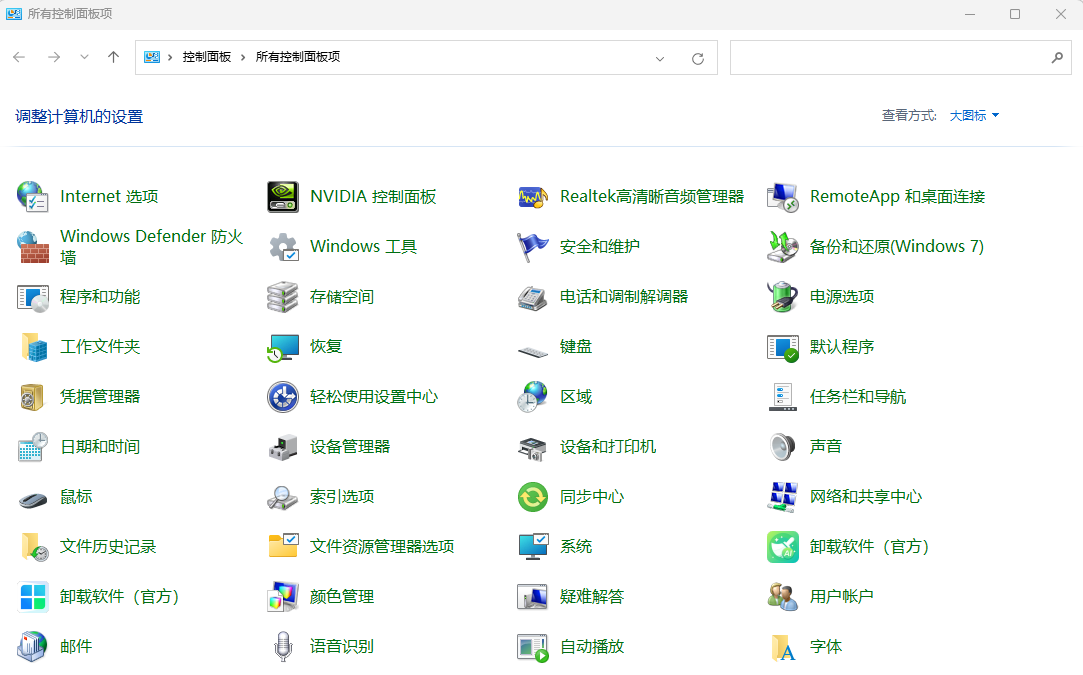Image resolution: width=1083 pixels, height=675 pixels.
Task: Expand the address bar history dropdown
Action: coord(660,59)
